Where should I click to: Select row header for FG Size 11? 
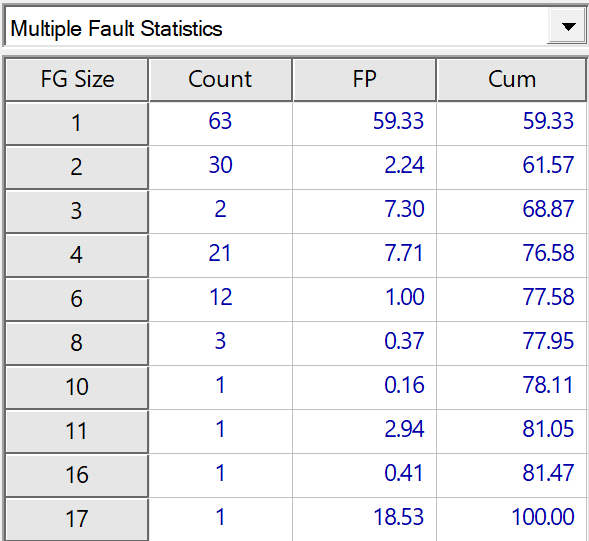(x=77, y=431)
